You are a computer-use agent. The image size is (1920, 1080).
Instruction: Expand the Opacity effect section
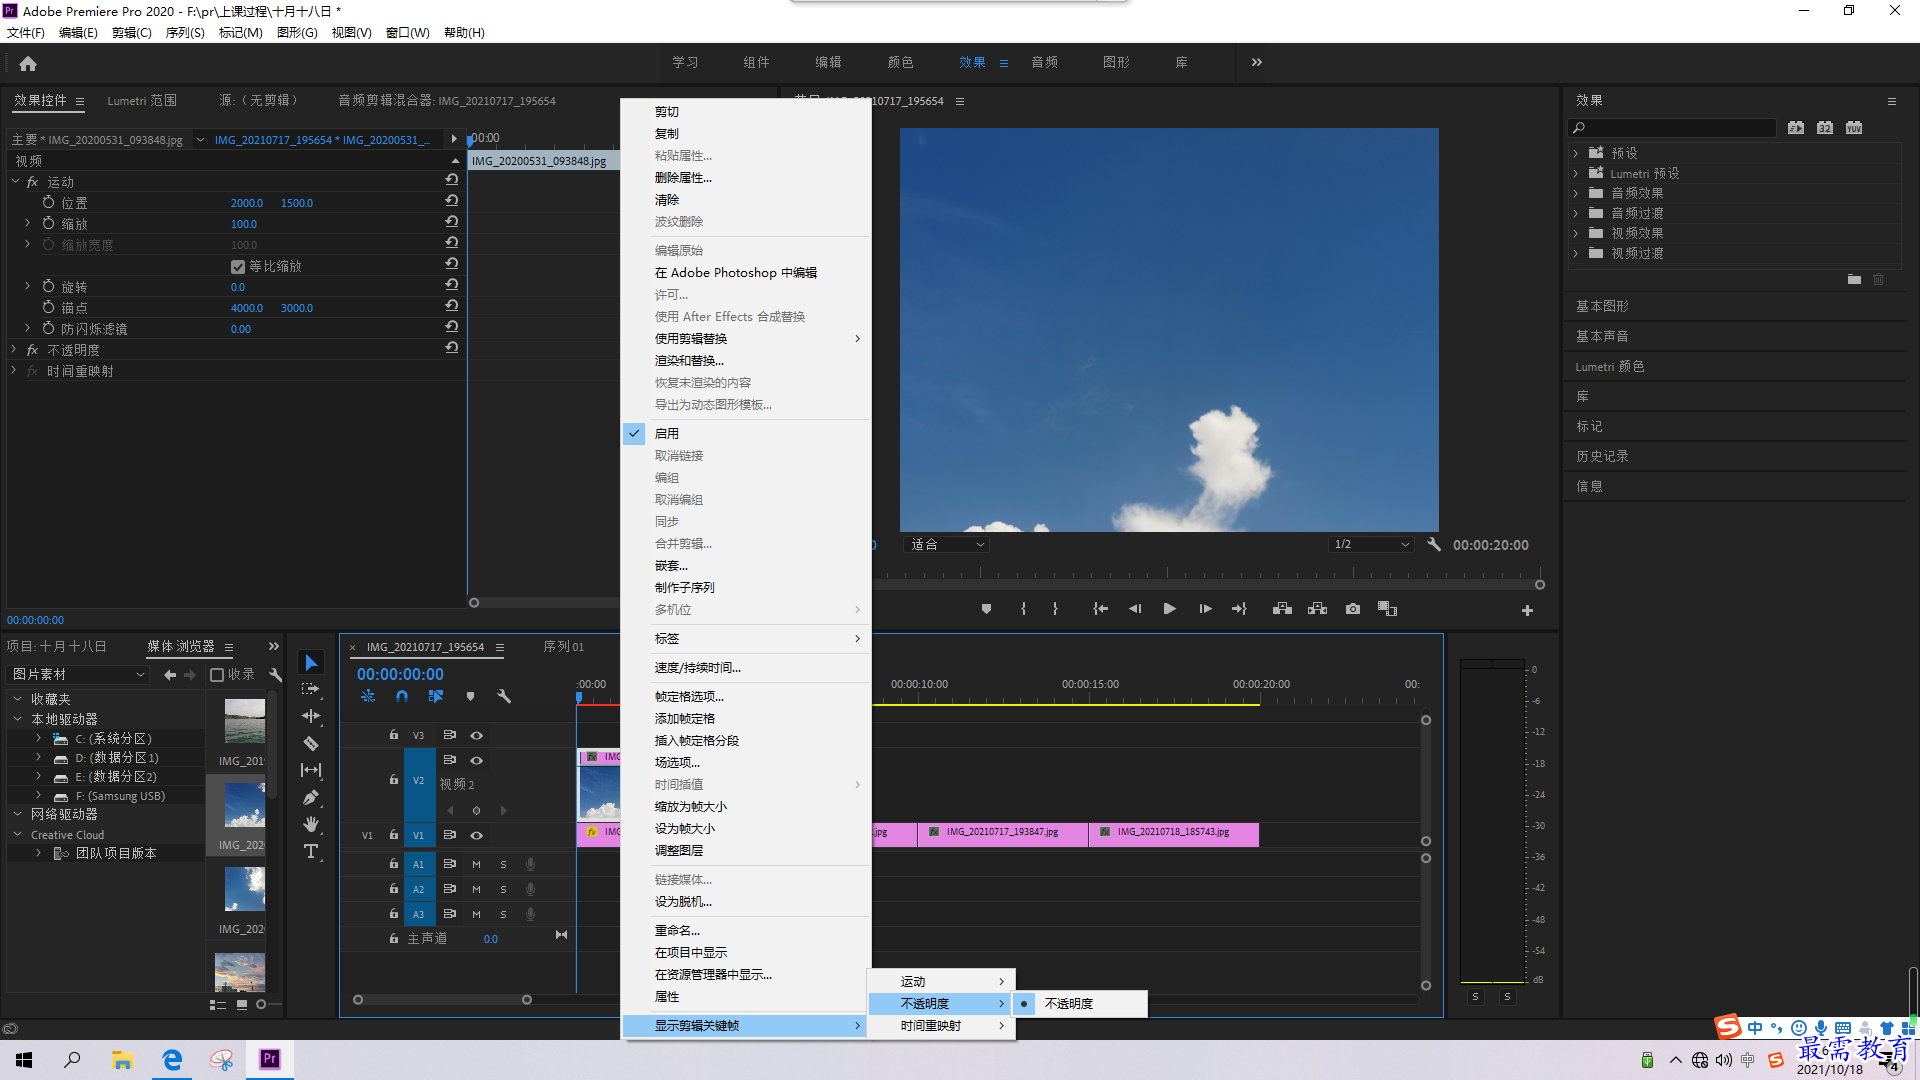point(14,349)
